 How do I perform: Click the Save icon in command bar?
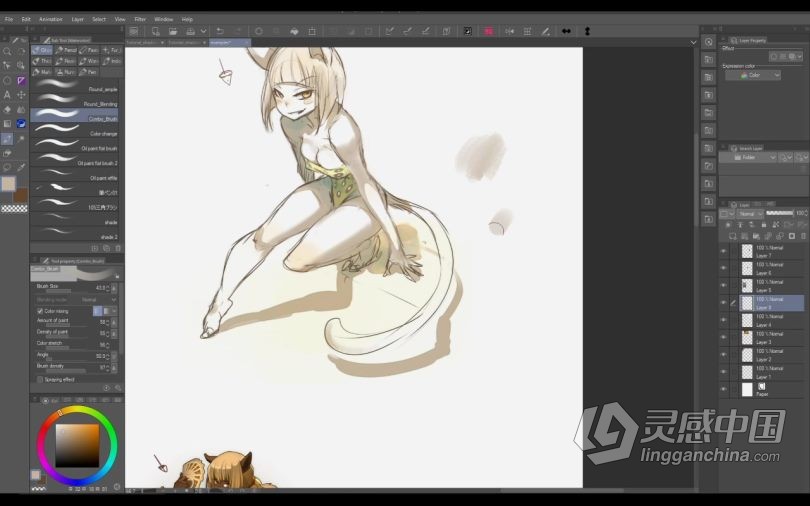(191, 31)
